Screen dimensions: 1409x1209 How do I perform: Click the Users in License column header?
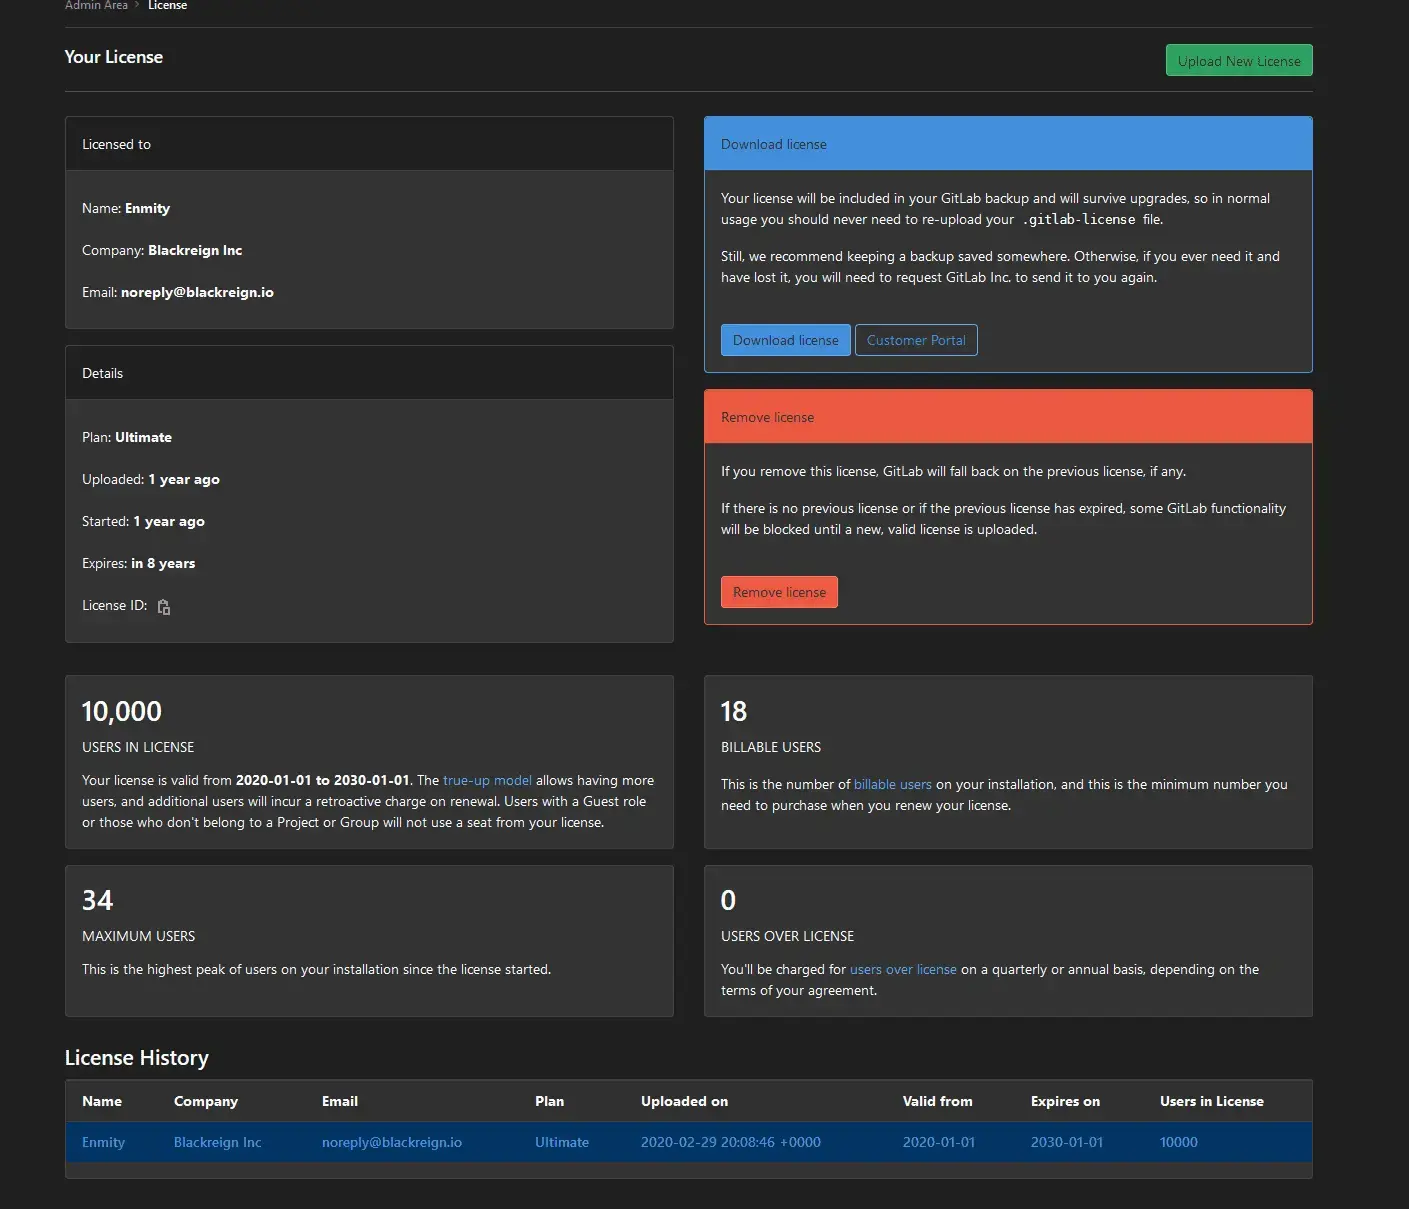pyautogui.click(x=1212, y=1101)
